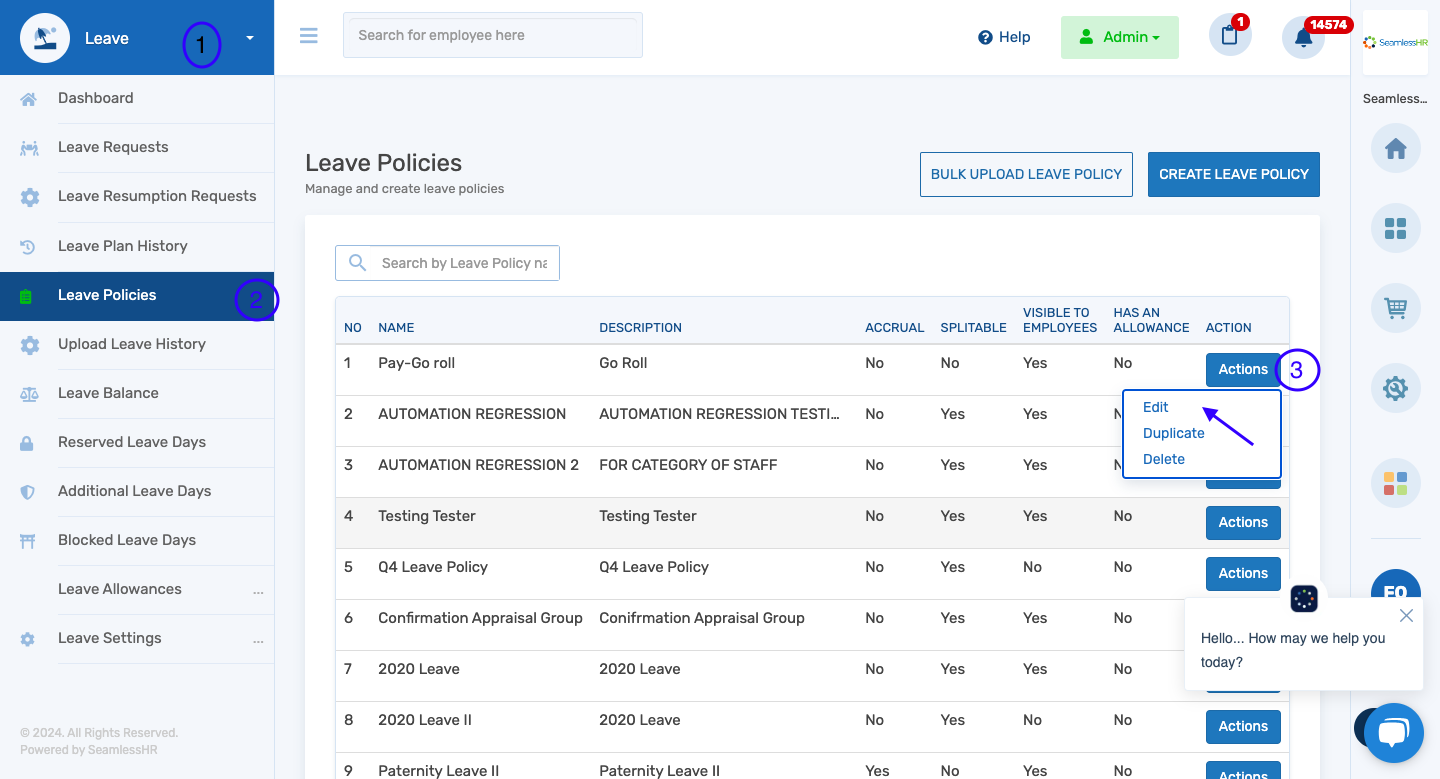Open the home icon in right sidebar
The image size is (1440, 779).
click(x=1395, y=149)
